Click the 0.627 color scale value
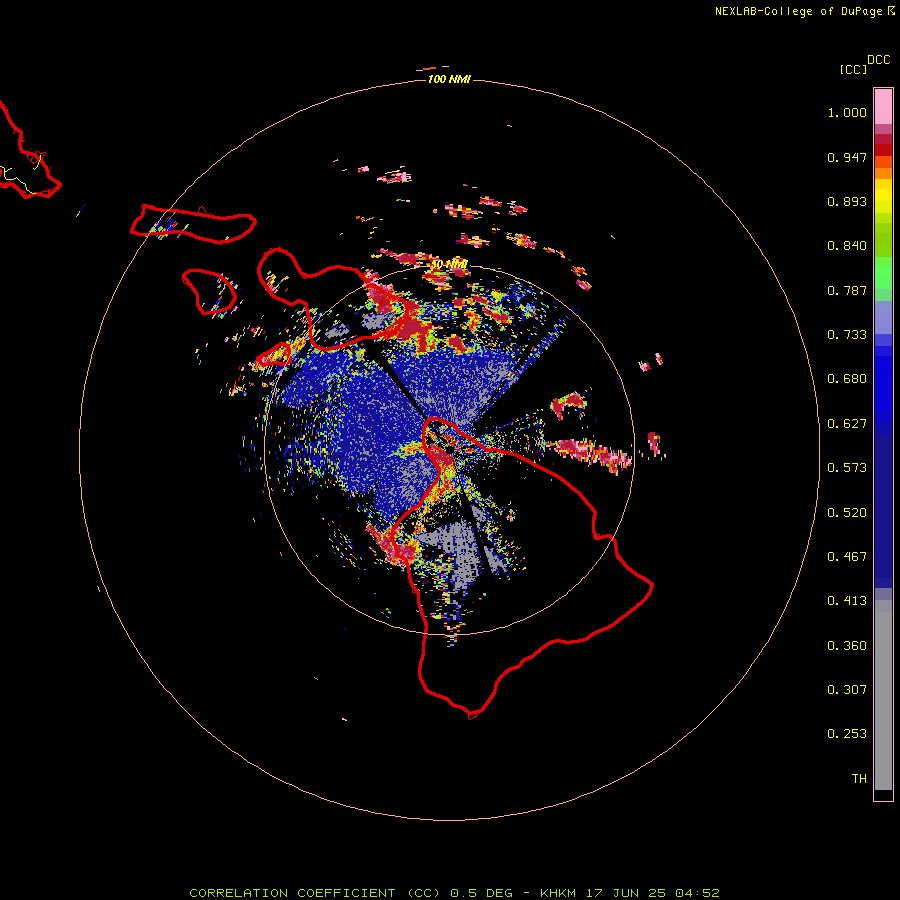Viewport: 900px width, 900px height. pyautogui.click(x=847, y=424)
